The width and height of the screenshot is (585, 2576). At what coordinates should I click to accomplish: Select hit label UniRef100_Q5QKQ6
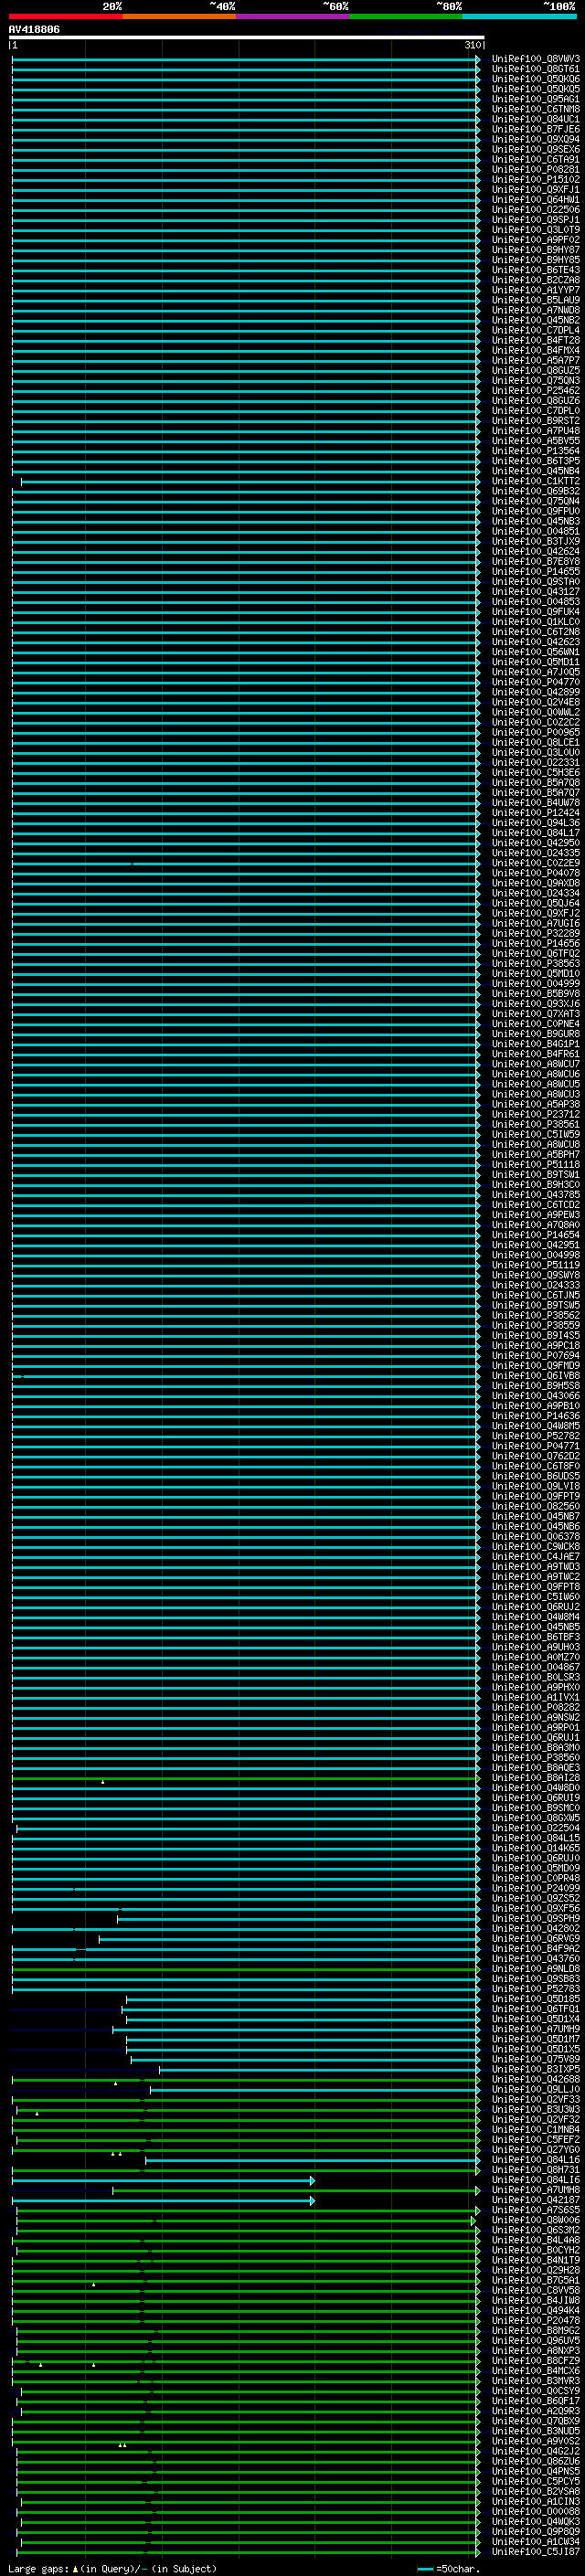pos(535,79)
